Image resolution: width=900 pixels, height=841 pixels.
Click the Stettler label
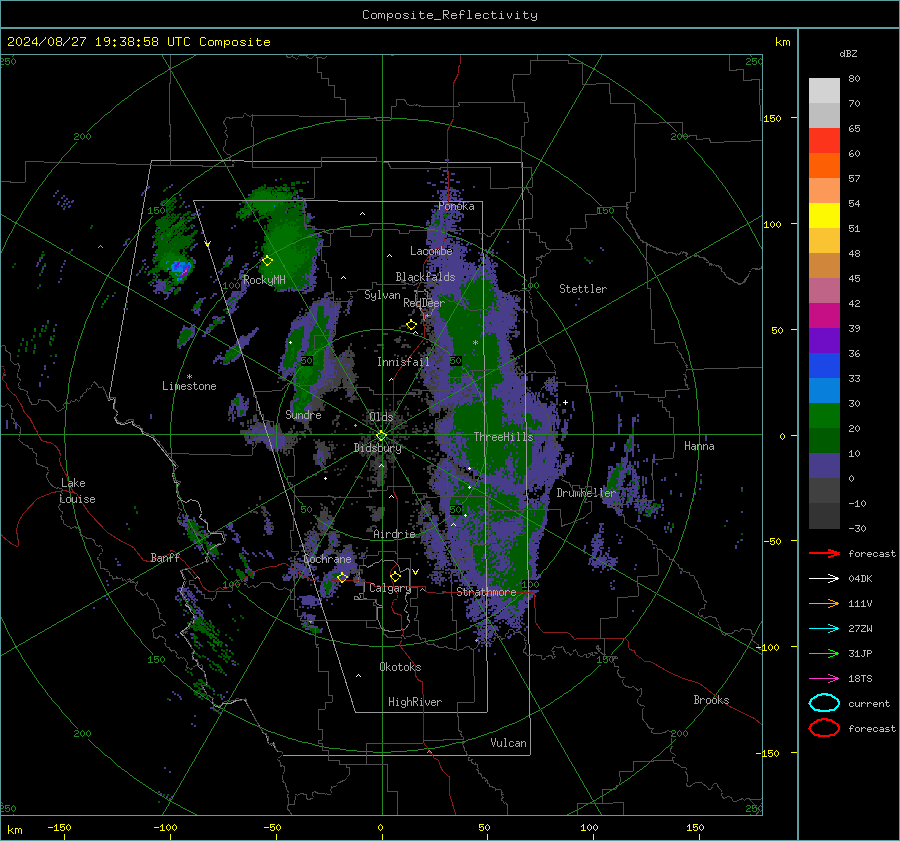click(583, 289)
